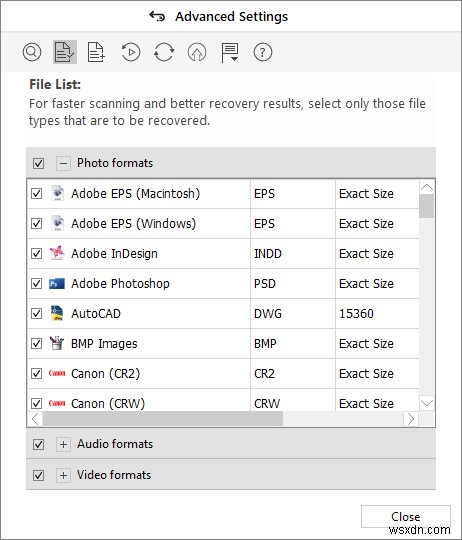Uncheck the Adobe Photoshop PSD checkbox

[x=36, y=284]
